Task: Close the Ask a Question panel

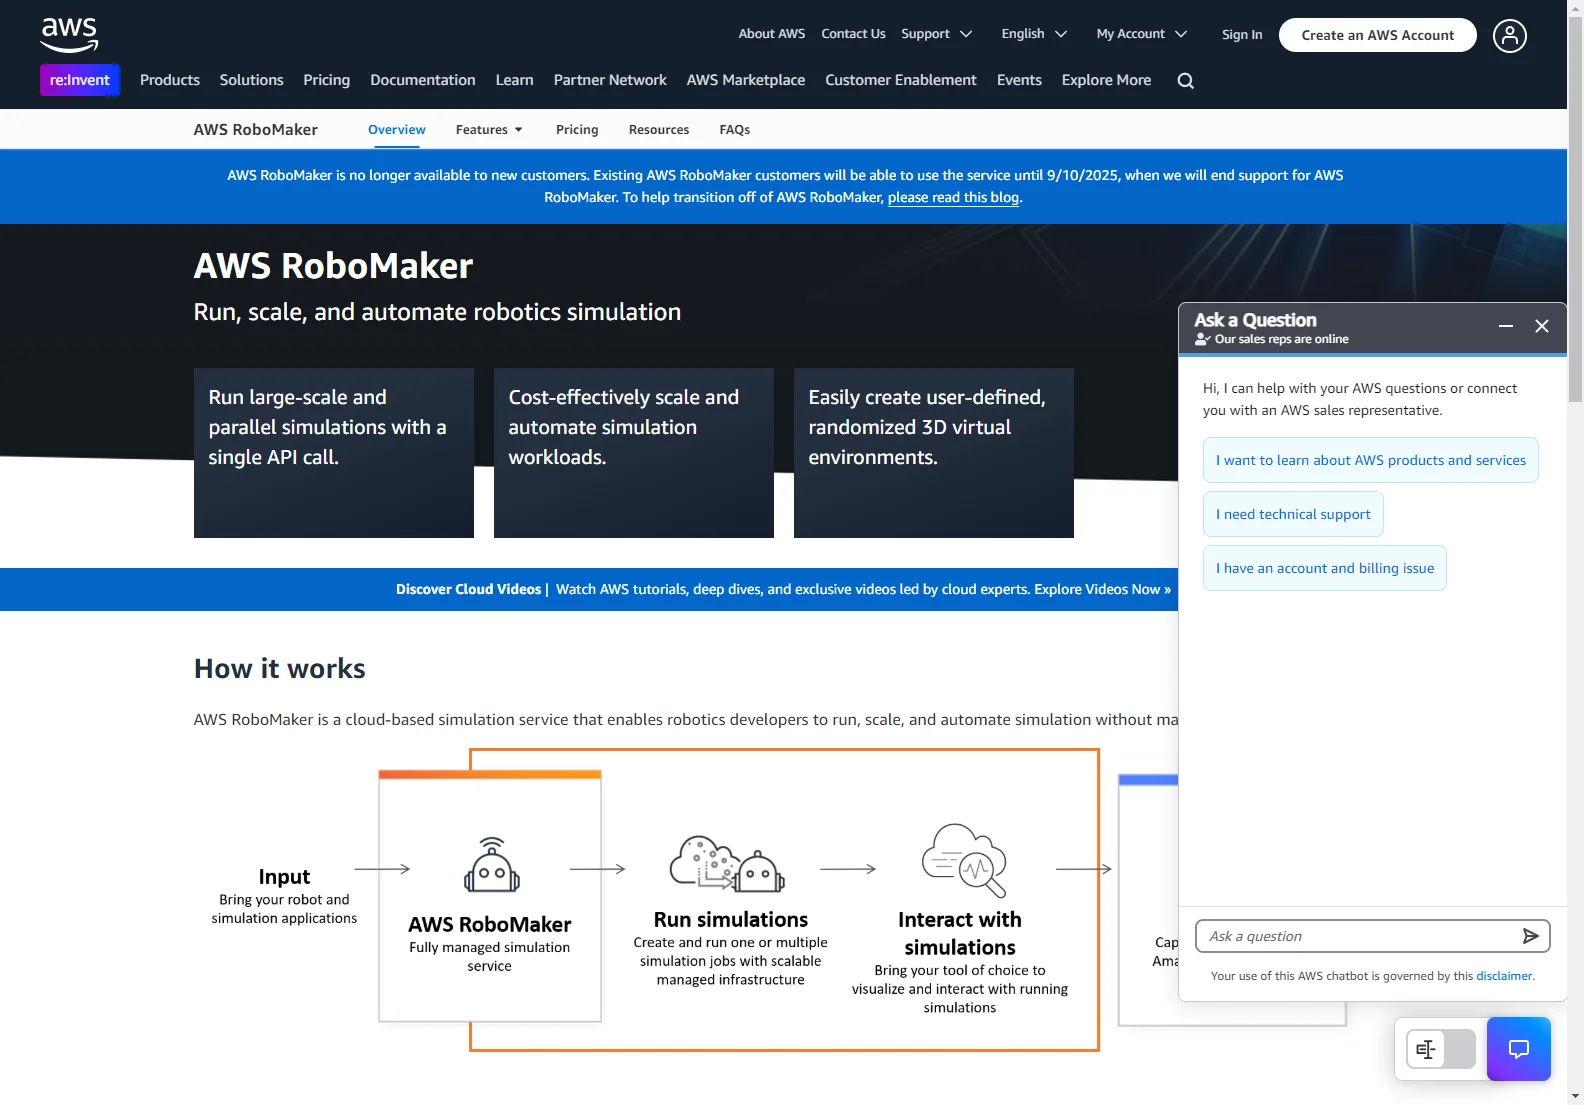Action: (1542, 326)
